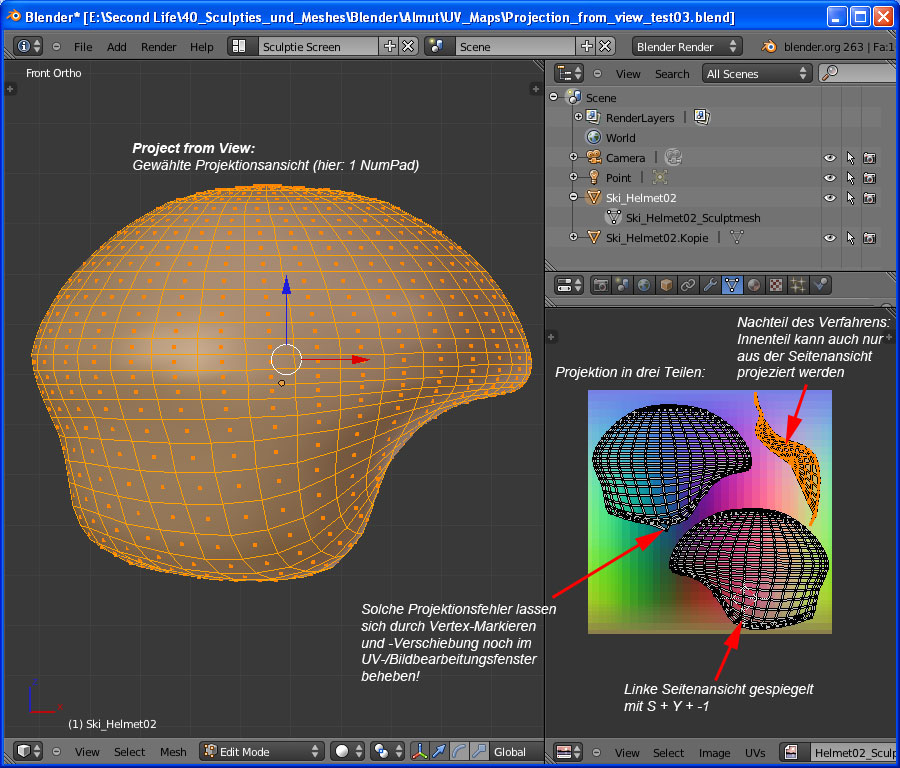Click the World properties globe icon
The width and height of the screenshot is (900, 768).
tap(644, 285)
